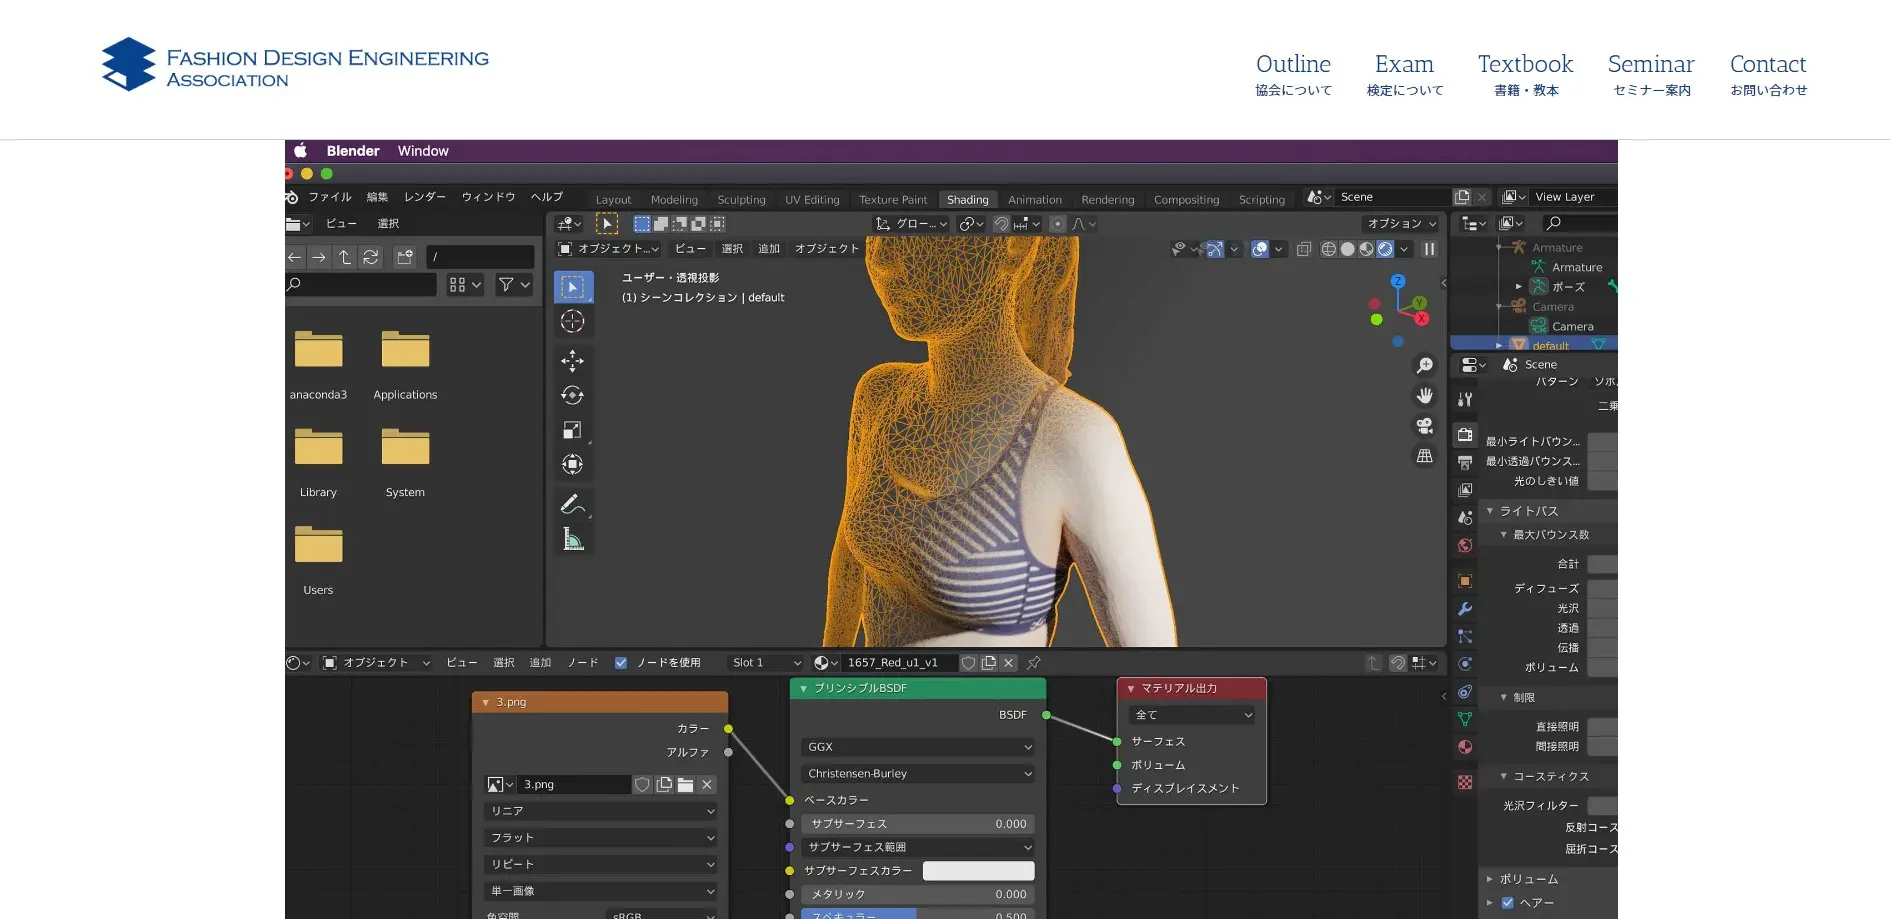Viewport: 1890px width, 919px height.
Task: Select the Move tool in viewport toolbar
Action: tap(572, 360)
